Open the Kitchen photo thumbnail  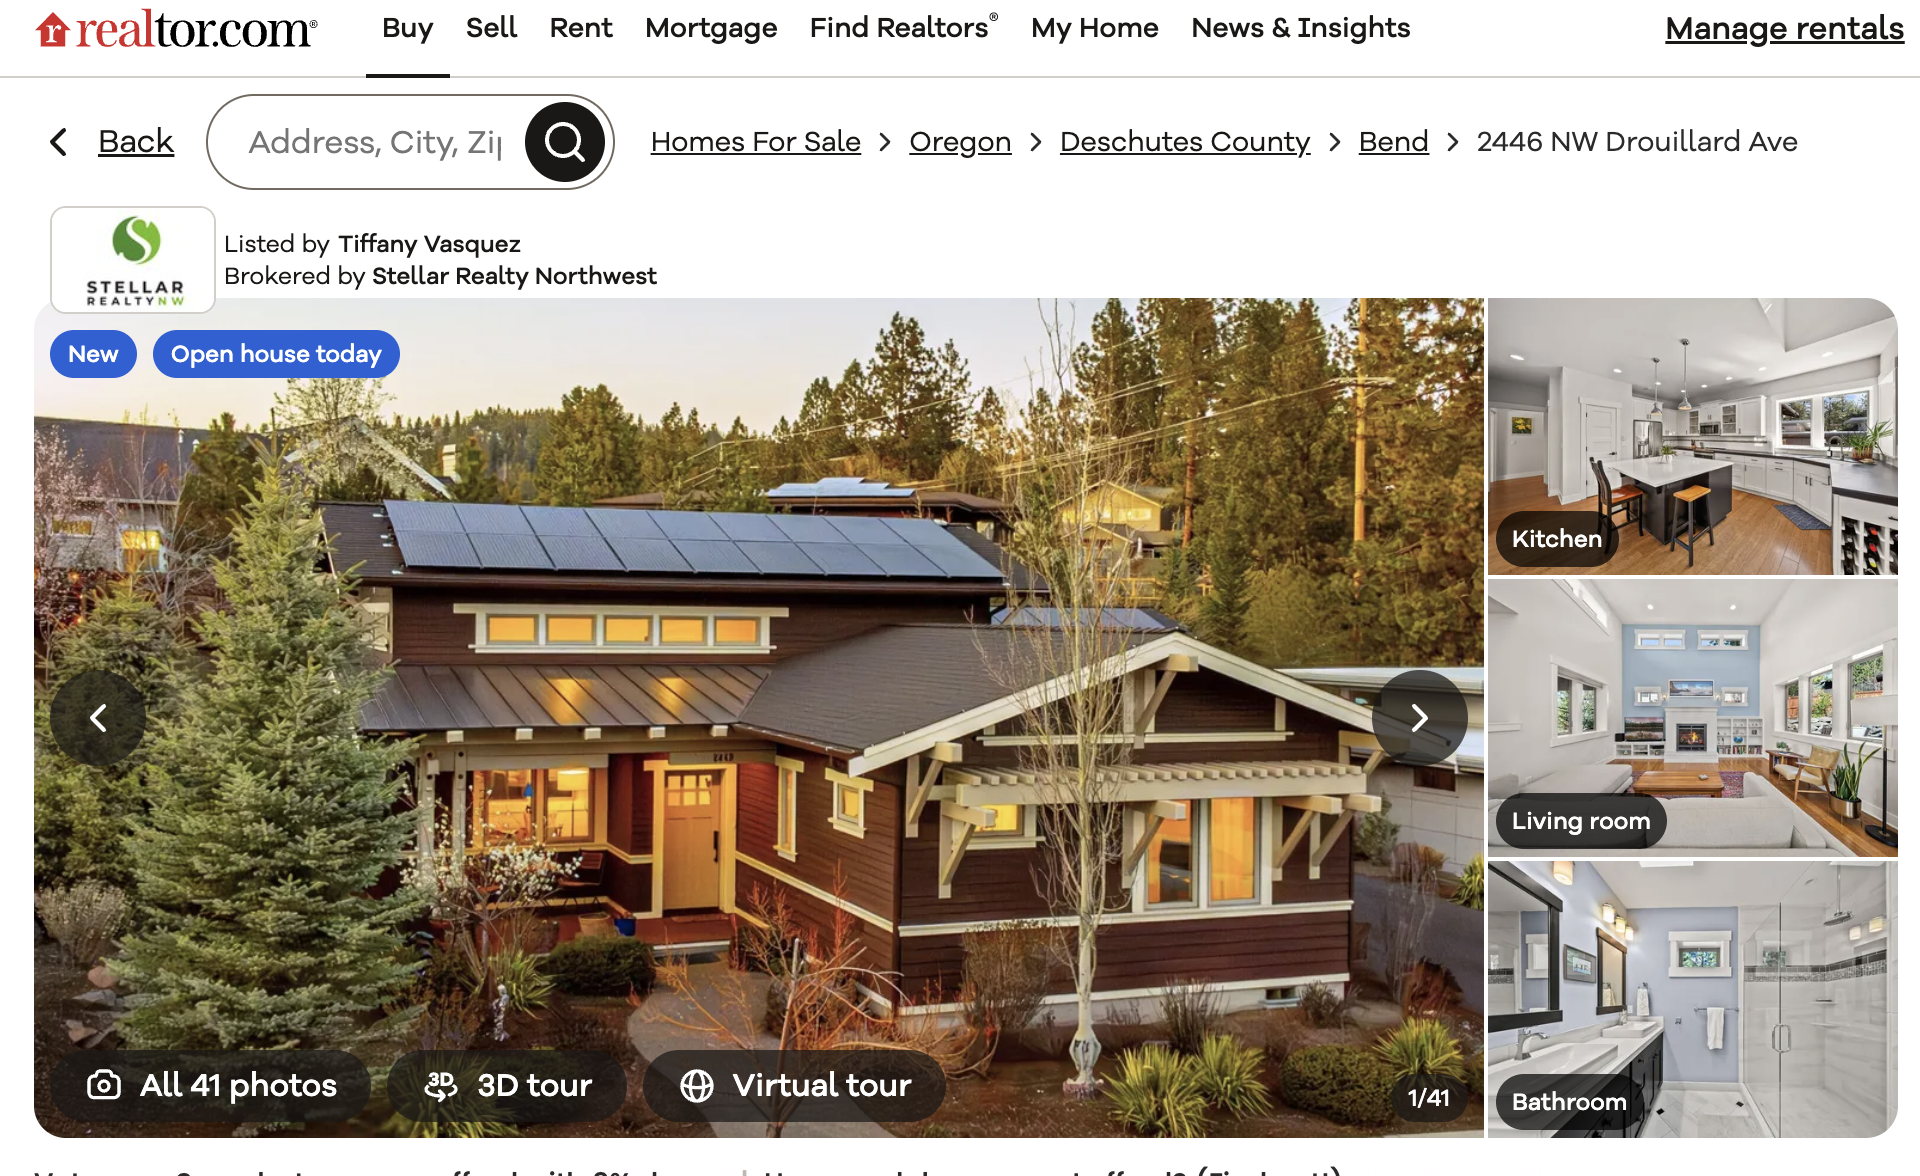coord(1692,437)
